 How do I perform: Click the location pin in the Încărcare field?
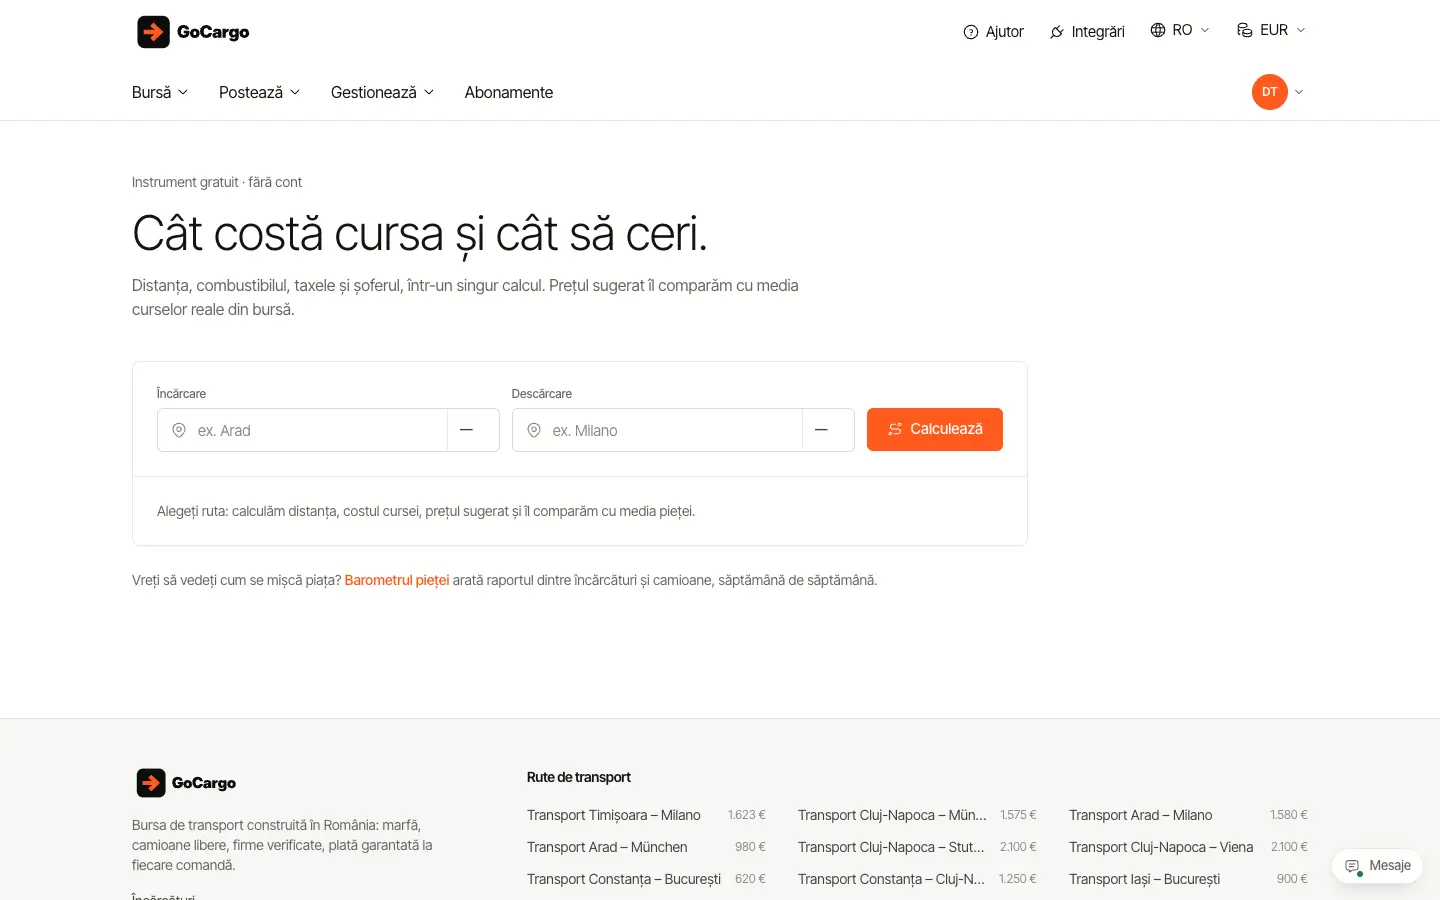(179, 430)
